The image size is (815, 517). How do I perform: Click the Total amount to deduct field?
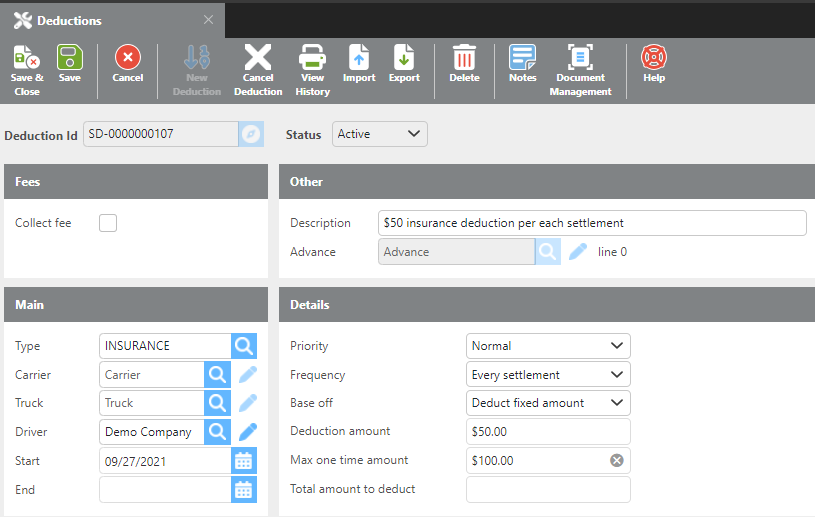pos(548,489)
